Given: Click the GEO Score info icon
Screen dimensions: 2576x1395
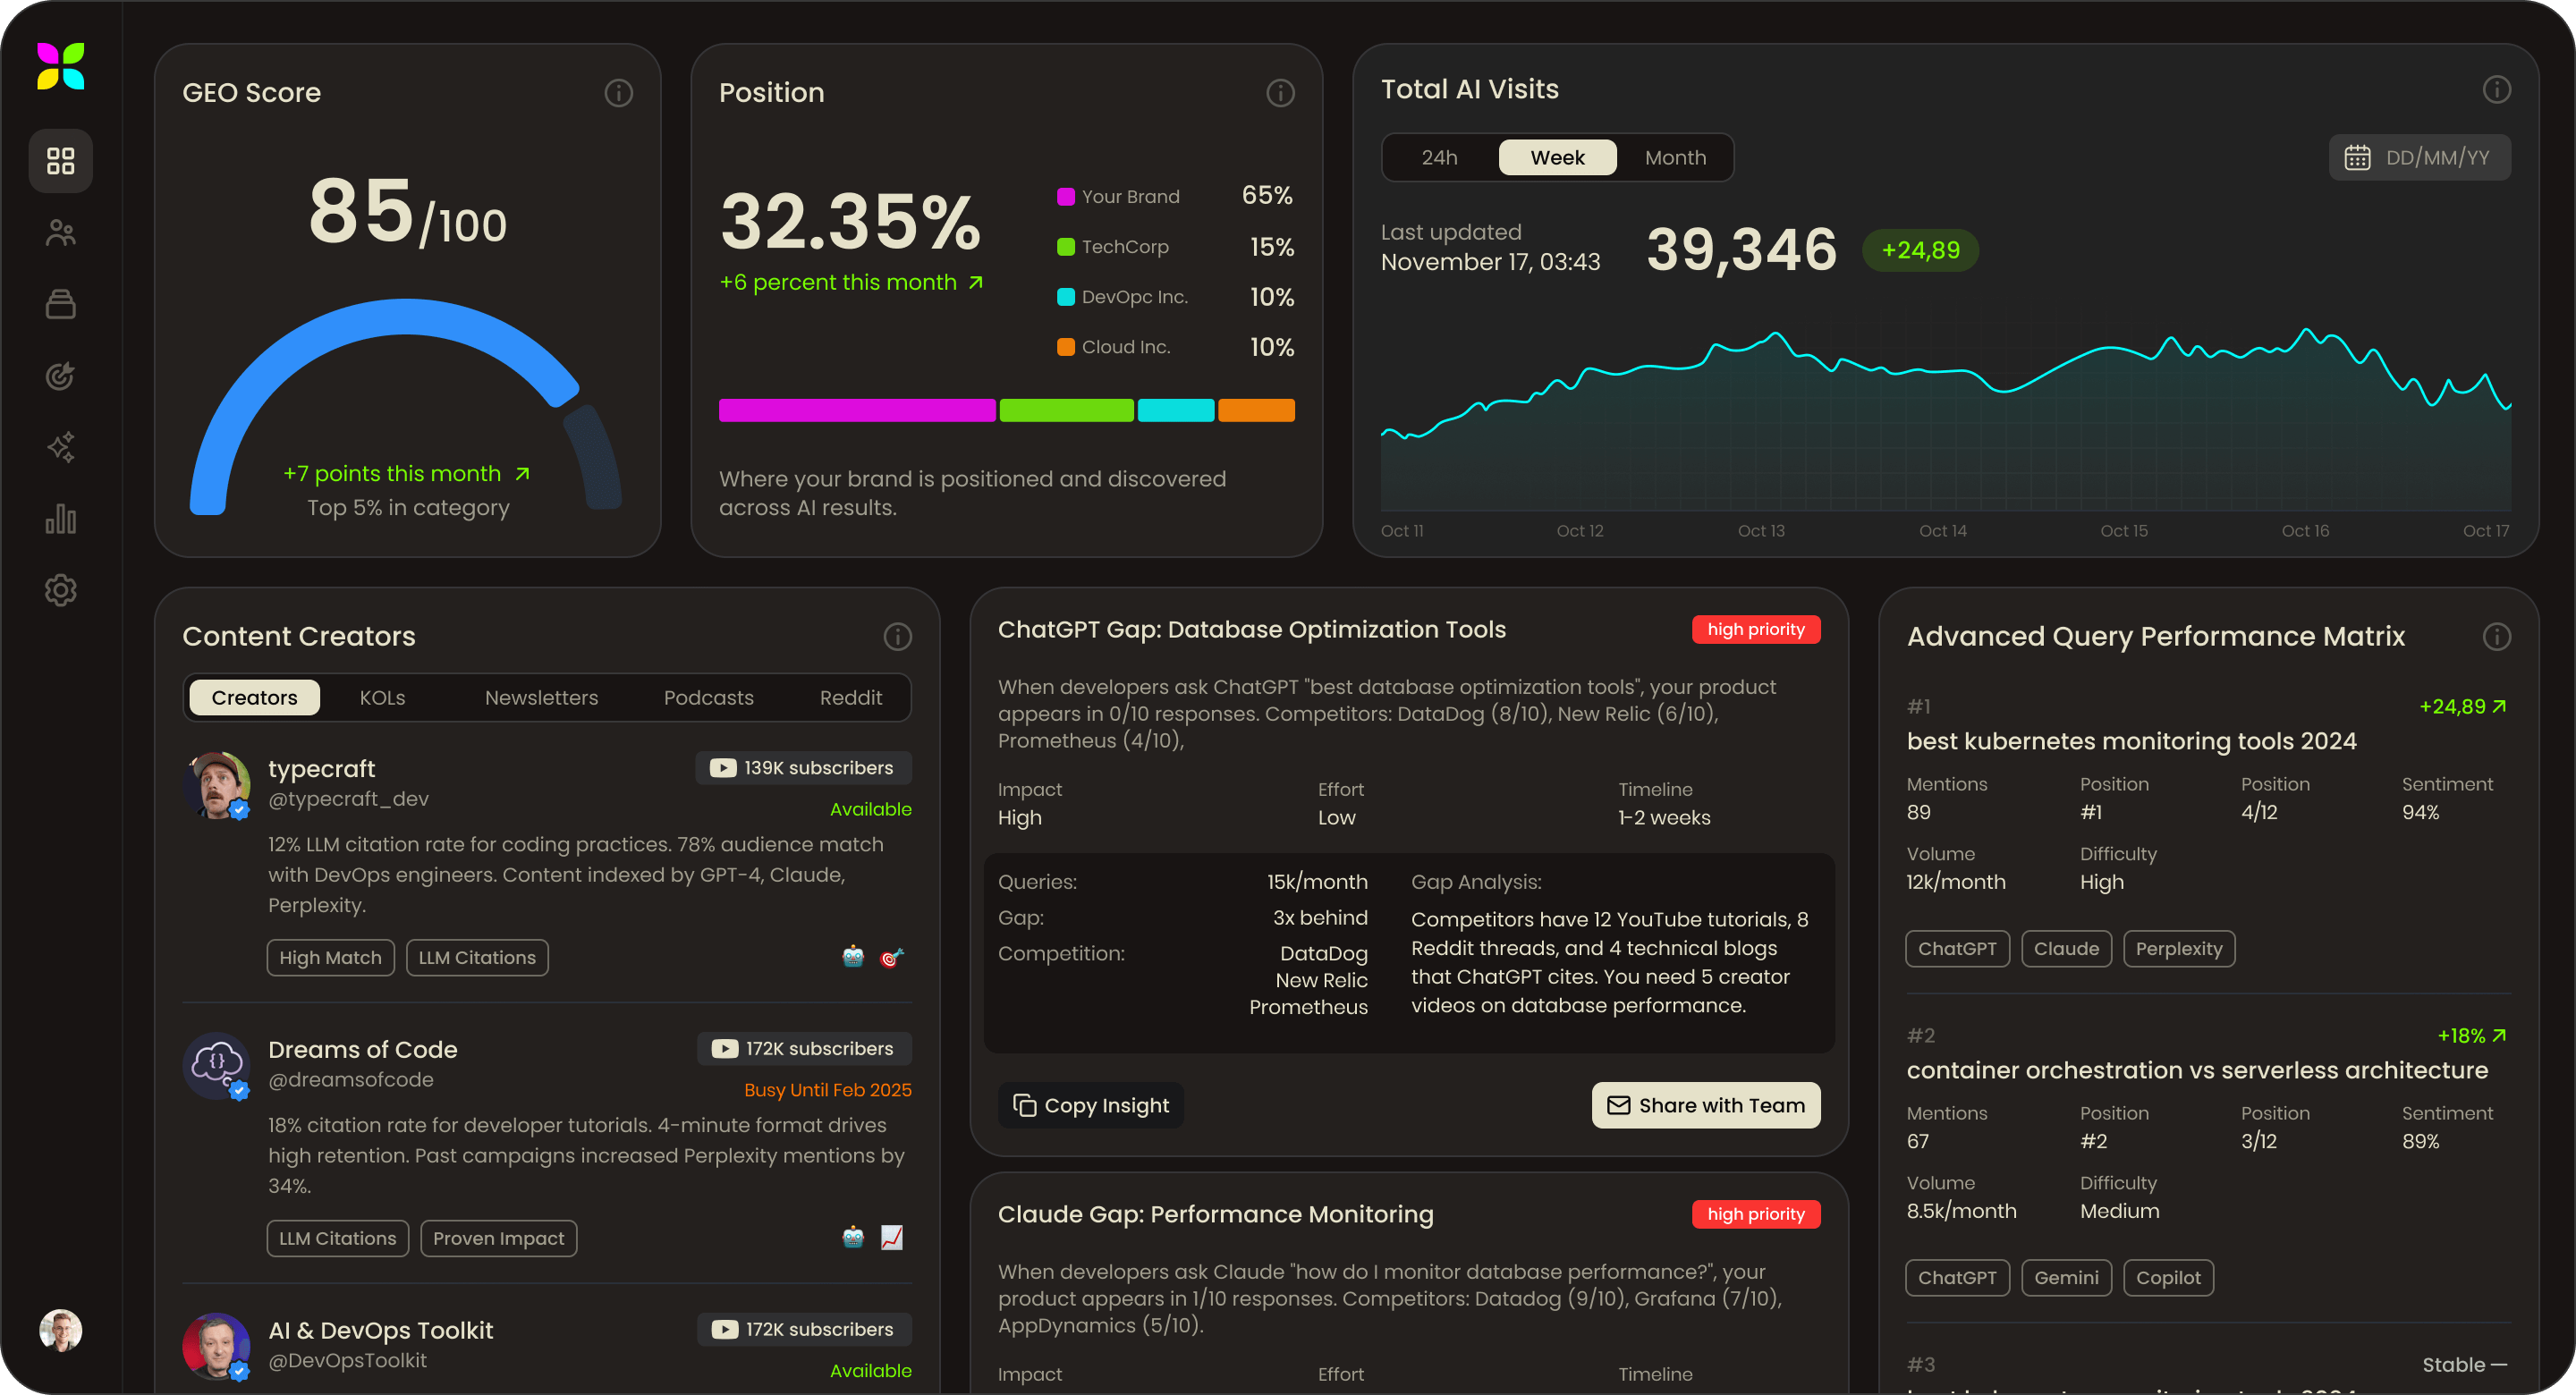Looking at the screenshot, I should (x=618, y=93).
